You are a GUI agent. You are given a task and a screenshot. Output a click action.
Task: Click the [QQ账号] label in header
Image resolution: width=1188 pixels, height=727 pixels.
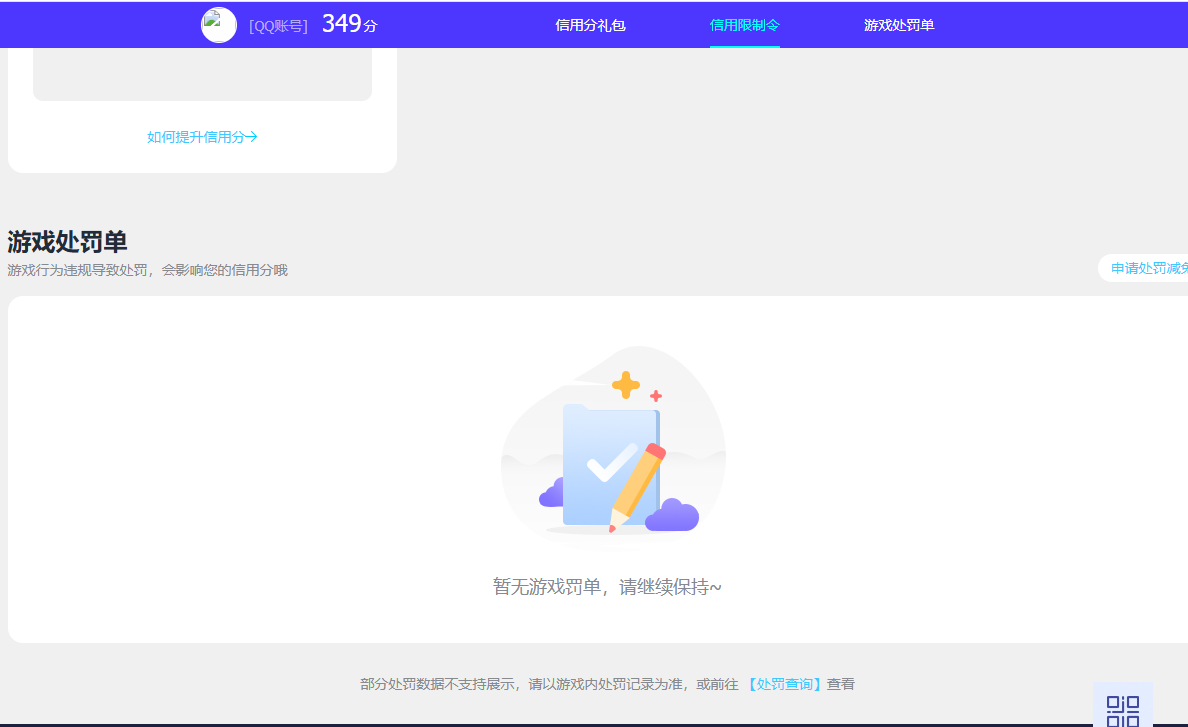278,27
